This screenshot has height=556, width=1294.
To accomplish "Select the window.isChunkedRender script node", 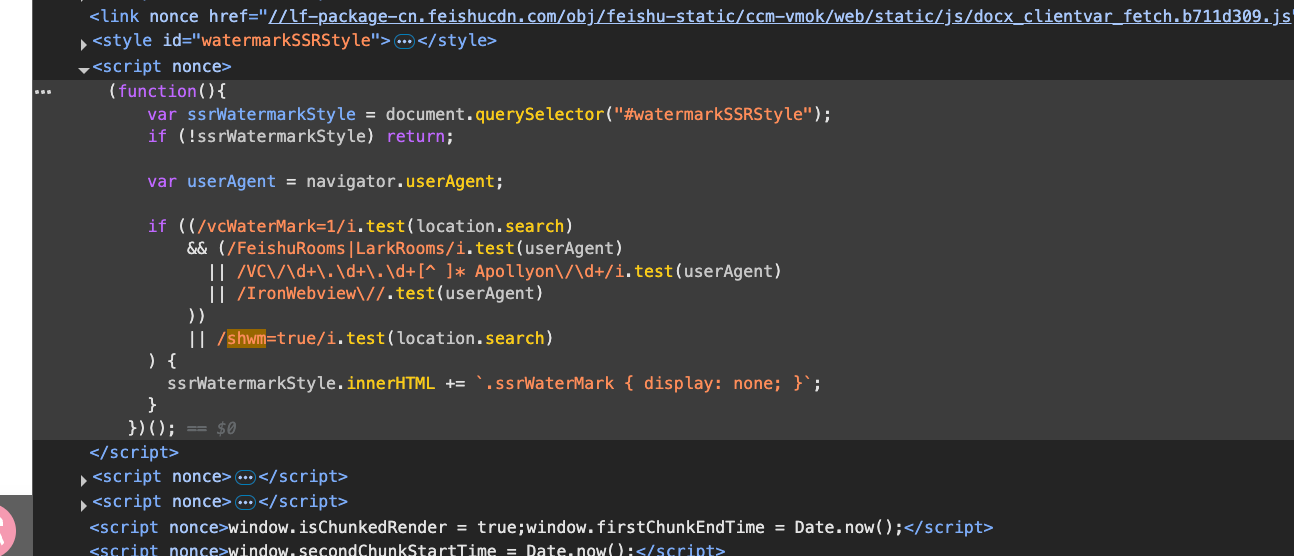I will (541, 527).
